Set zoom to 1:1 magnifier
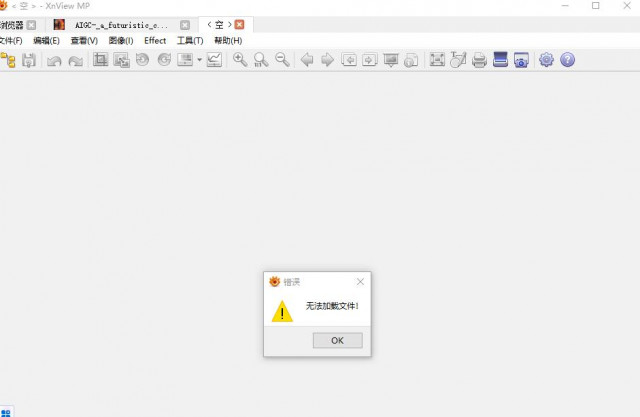 pyautogui.click(x=261, y=60)
